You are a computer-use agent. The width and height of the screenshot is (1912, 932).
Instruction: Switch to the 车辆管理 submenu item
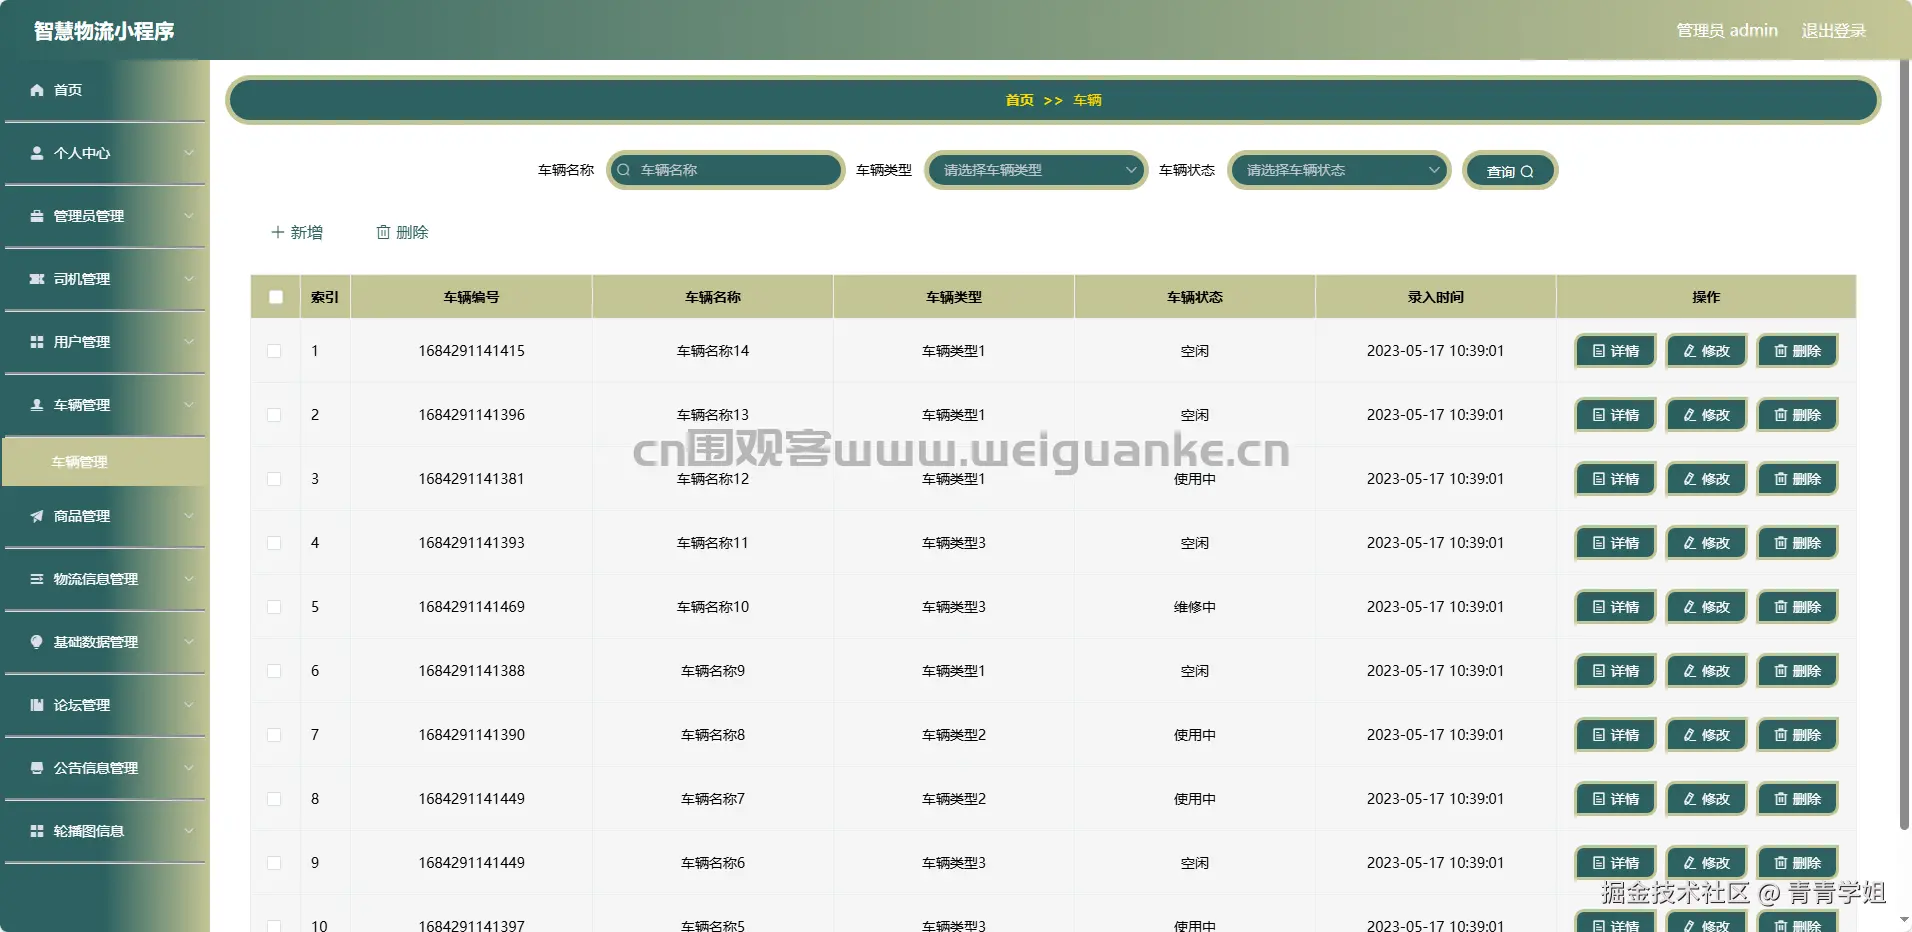[82, 461]
